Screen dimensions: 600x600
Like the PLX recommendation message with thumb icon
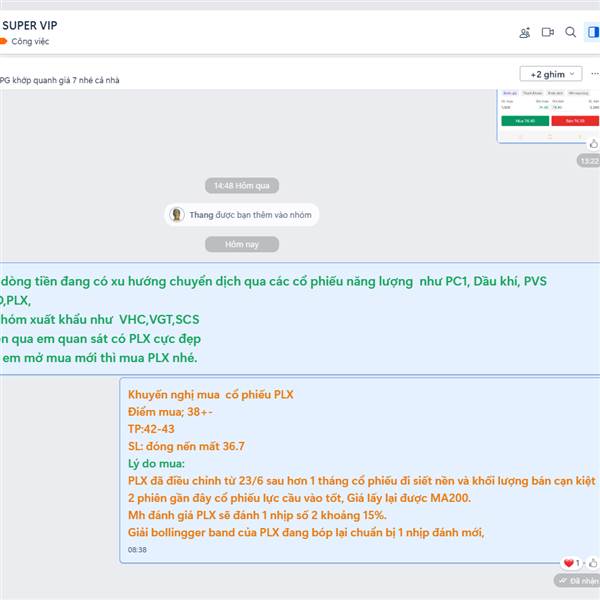(593, 563)
